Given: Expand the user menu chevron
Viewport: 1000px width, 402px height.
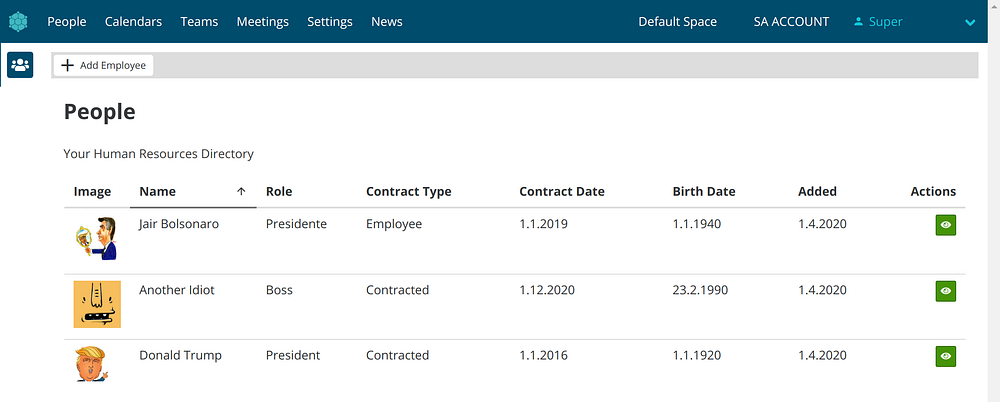Looking at the screenshot, I should click(x=969, y=22).
